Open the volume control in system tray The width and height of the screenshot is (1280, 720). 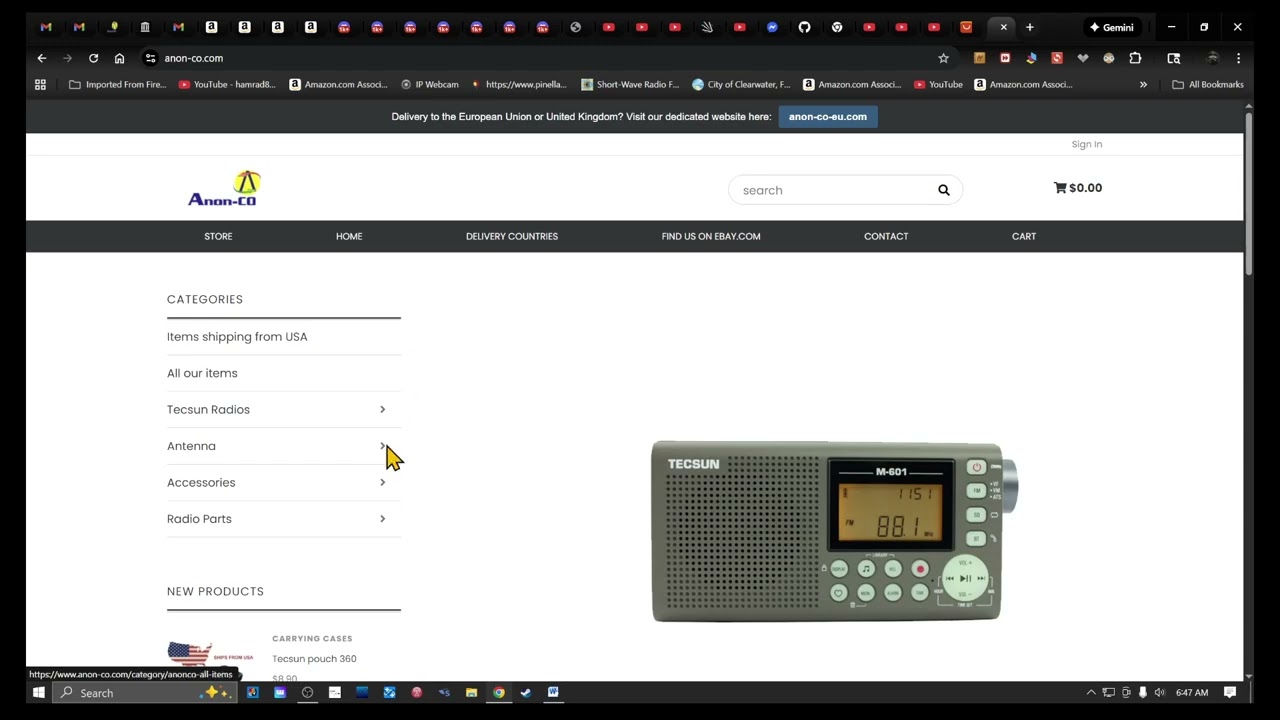[x=1159, y=692]
